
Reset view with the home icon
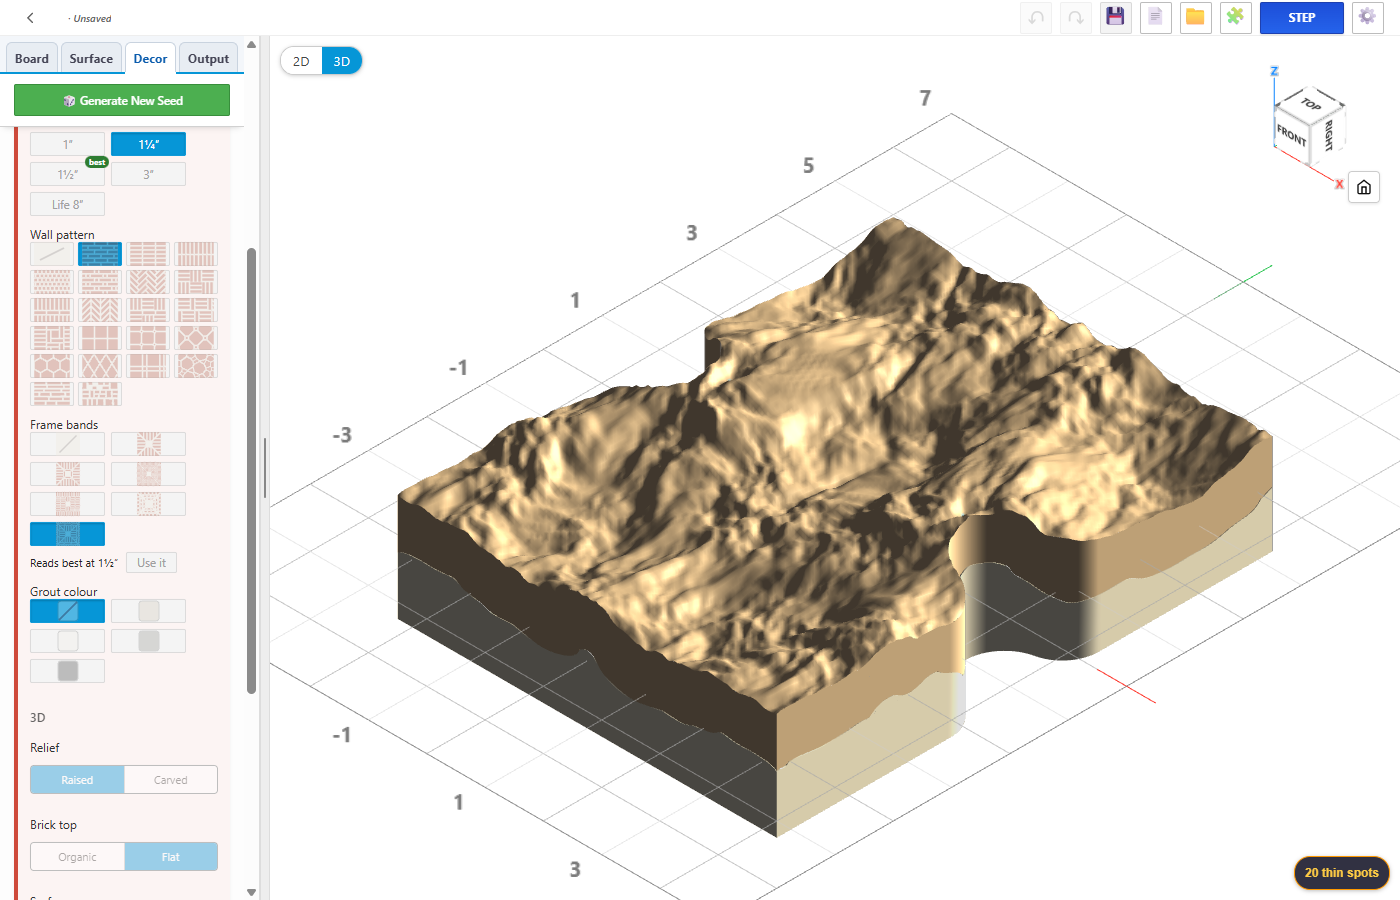point(1364,187)
